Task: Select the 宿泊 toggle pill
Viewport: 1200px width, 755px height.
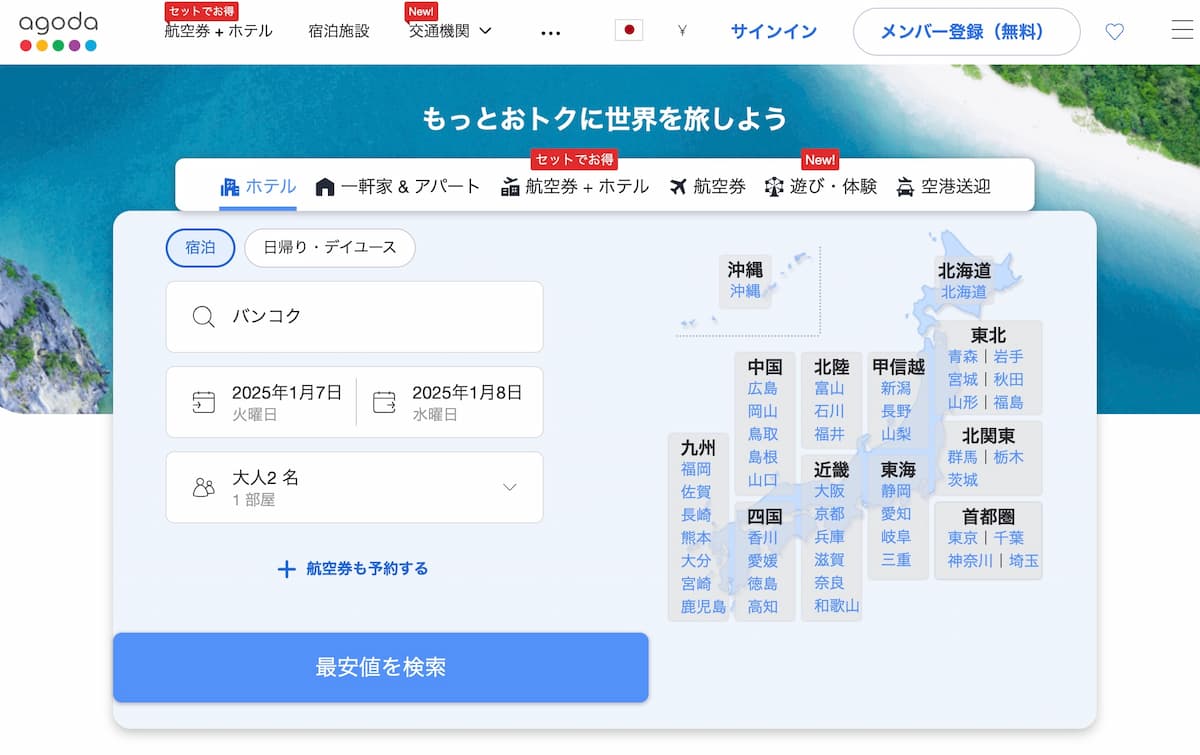Action: click(200, 248)
